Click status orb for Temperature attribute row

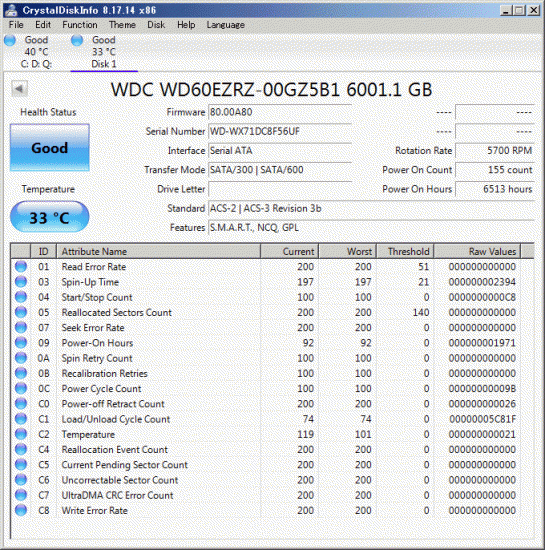pos(21,434)
